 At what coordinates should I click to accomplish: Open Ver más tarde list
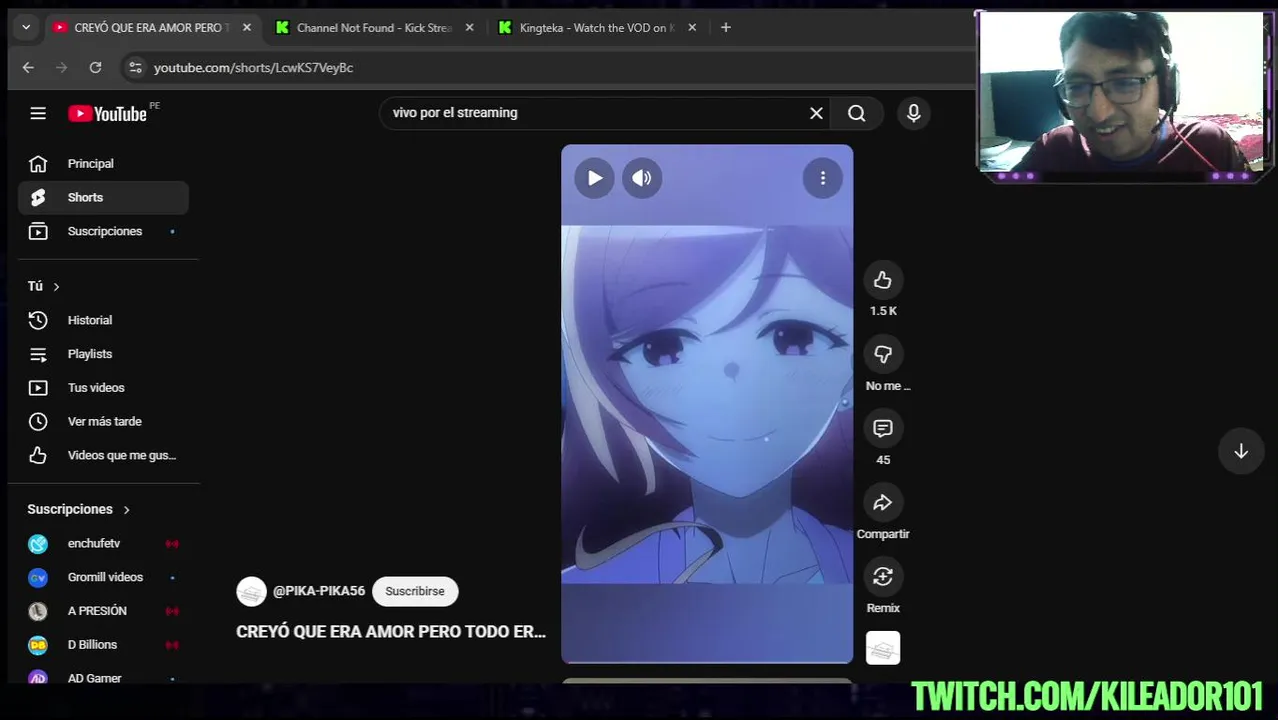[103, 421]
